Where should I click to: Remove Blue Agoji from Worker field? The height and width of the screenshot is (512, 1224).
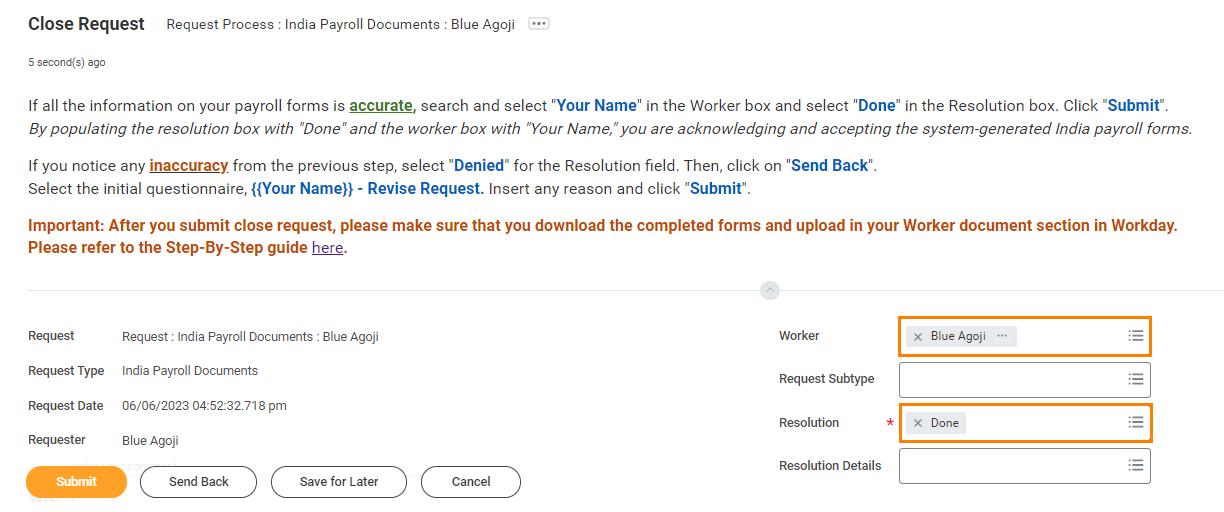click(x=918, y=337)
